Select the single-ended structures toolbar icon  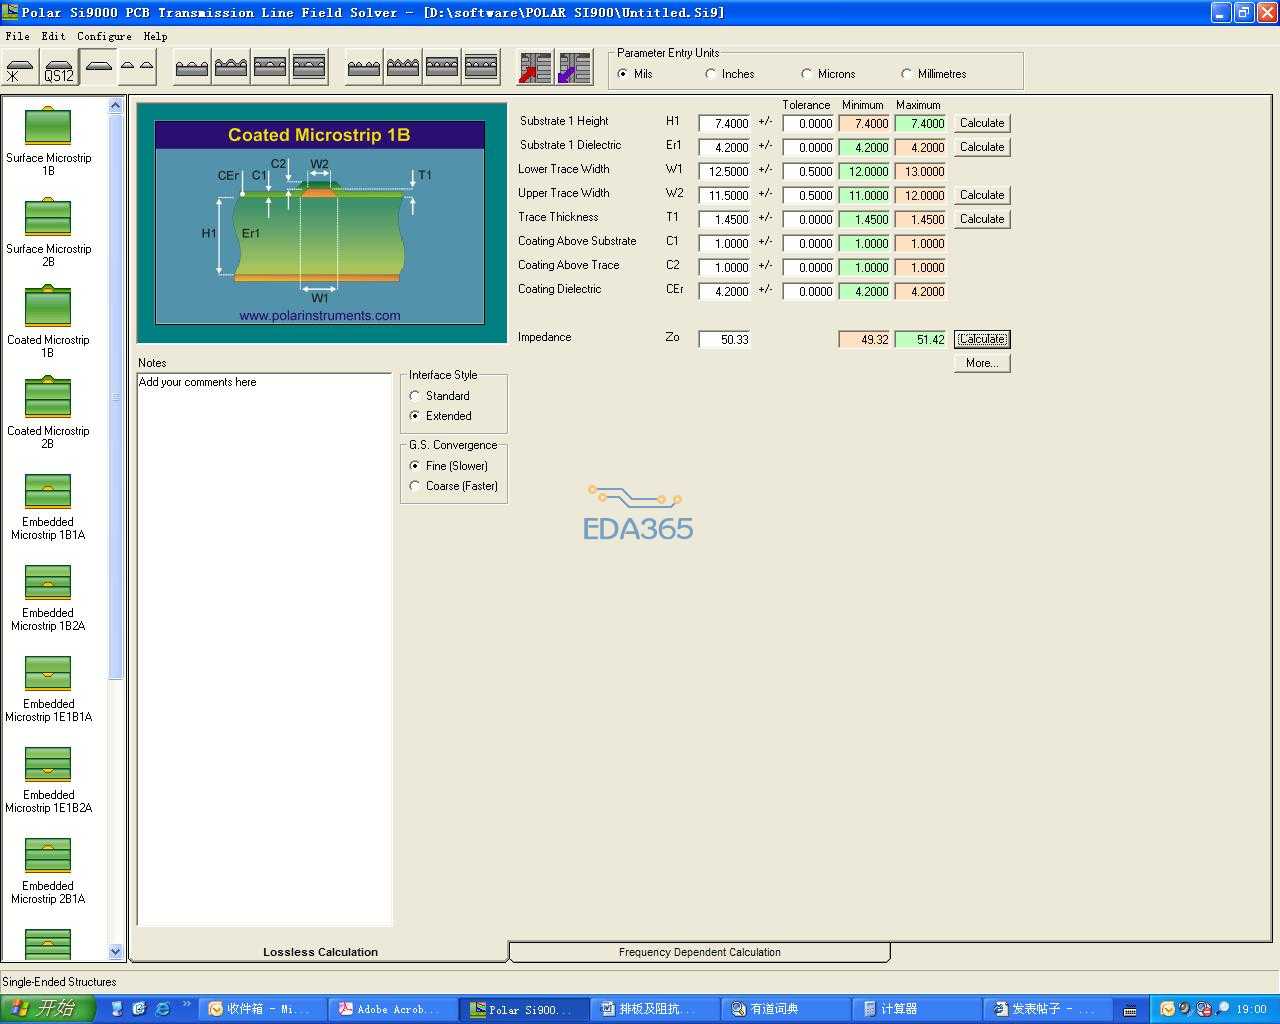point(99,67)
